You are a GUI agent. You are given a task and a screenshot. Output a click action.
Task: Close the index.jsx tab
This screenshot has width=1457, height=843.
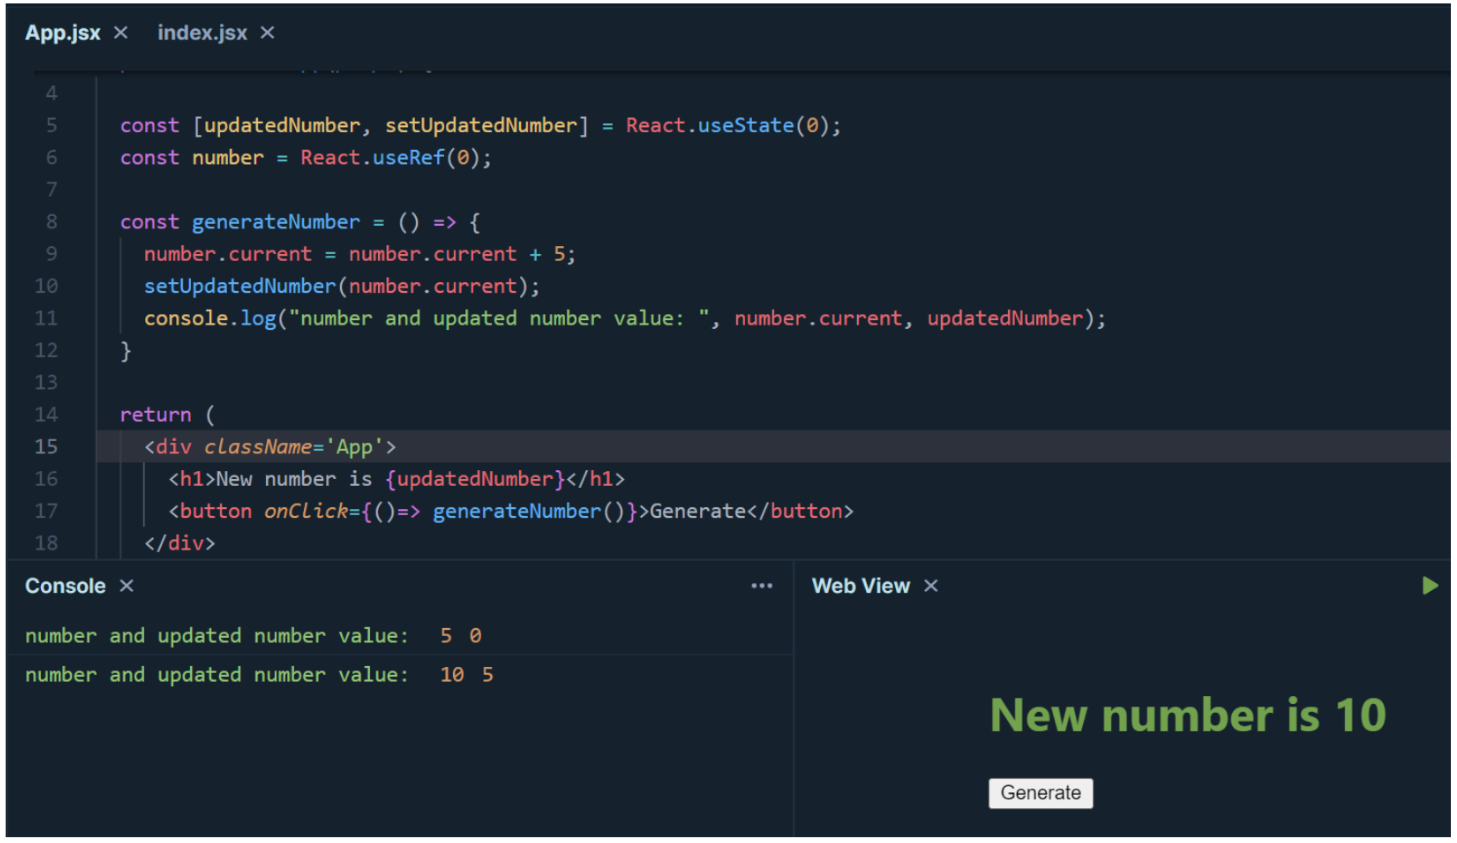click(267, 33)
